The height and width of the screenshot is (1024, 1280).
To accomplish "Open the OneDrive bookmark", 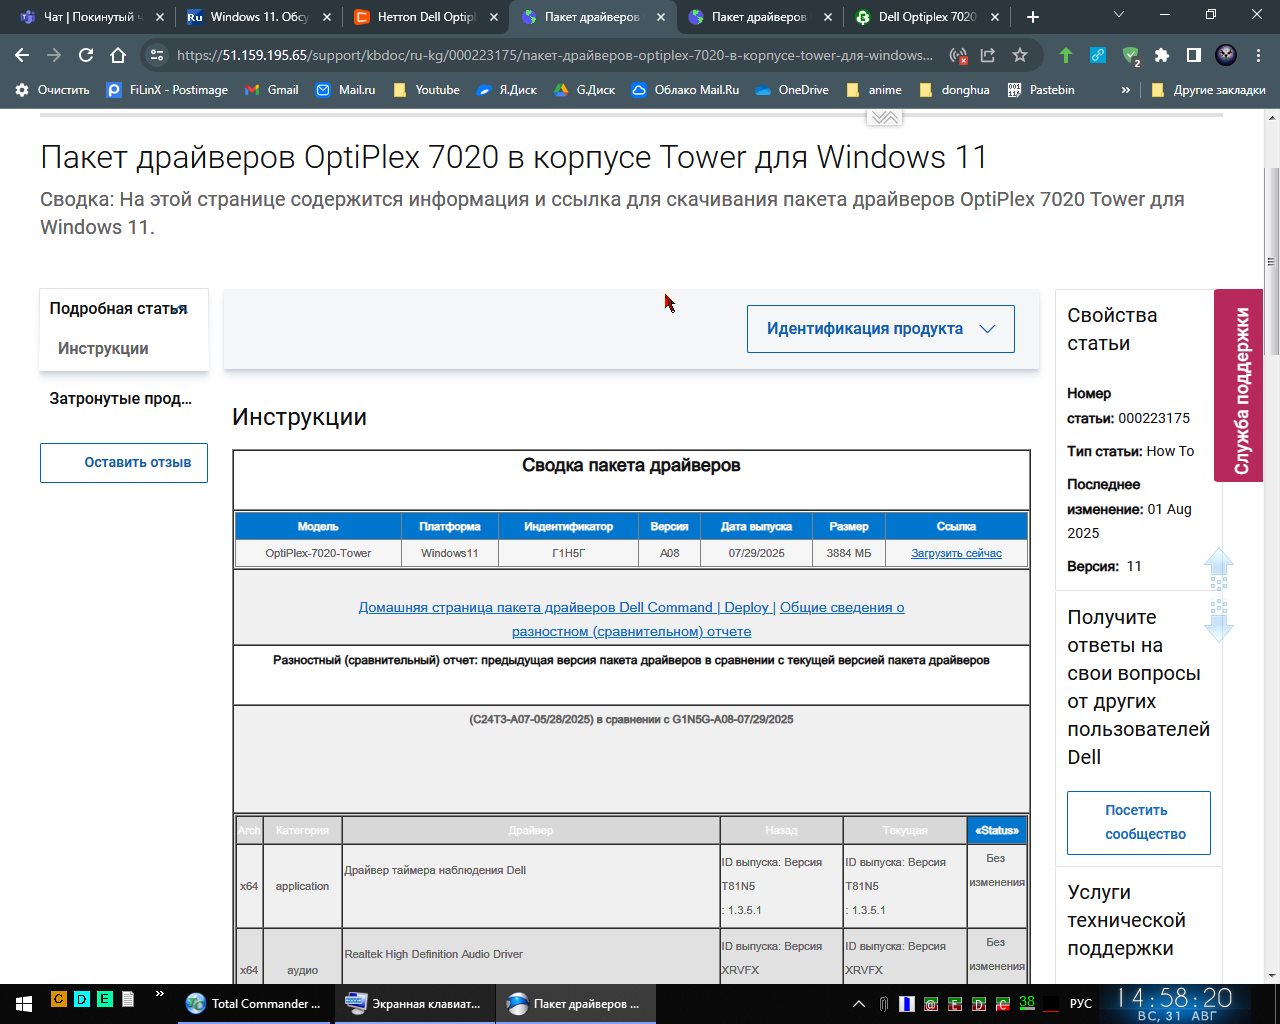I will click(791, 90).
